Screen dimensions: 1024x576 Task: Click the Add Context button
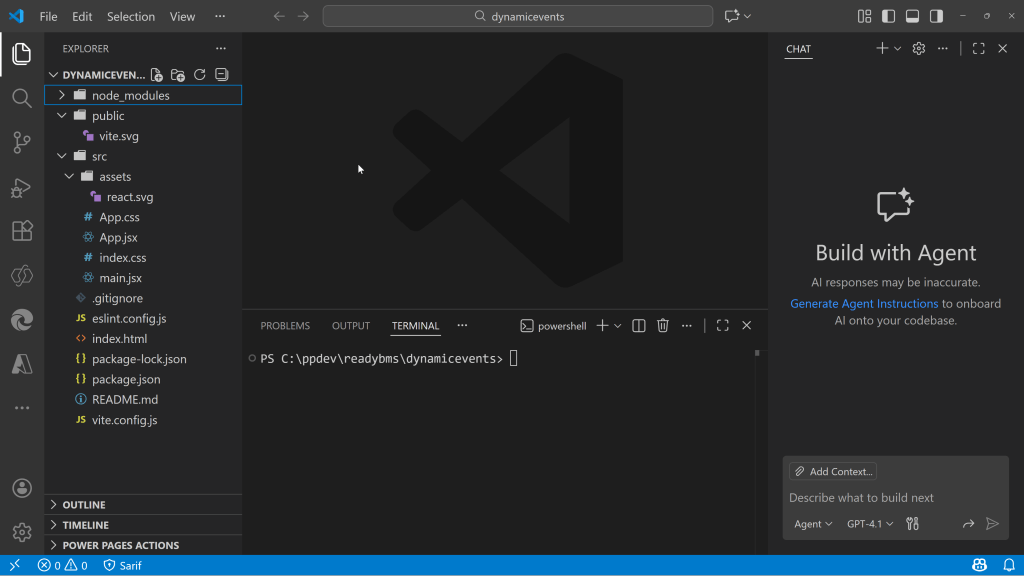click(833, 471)
